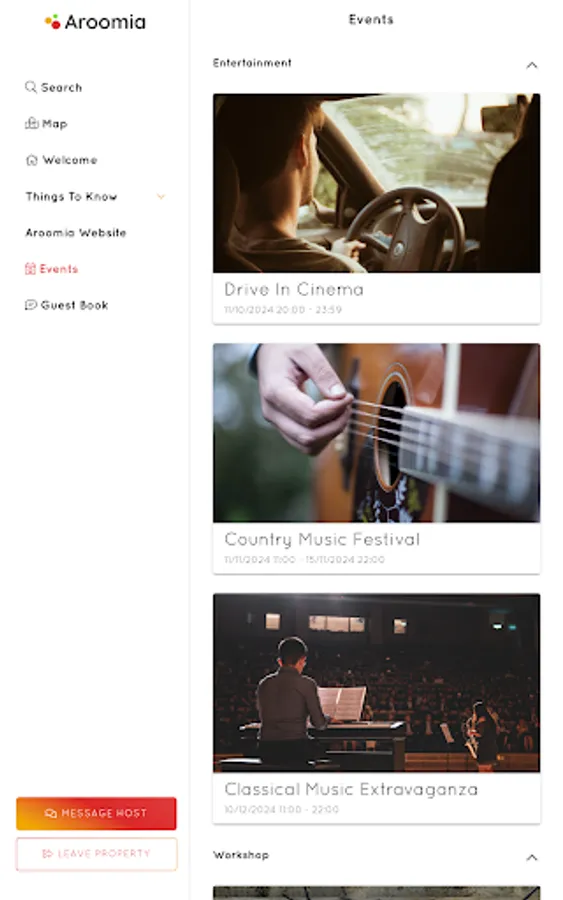Open the Drive In Cinema event photo
Screen dimensions: 563x900
coord(376,183)
